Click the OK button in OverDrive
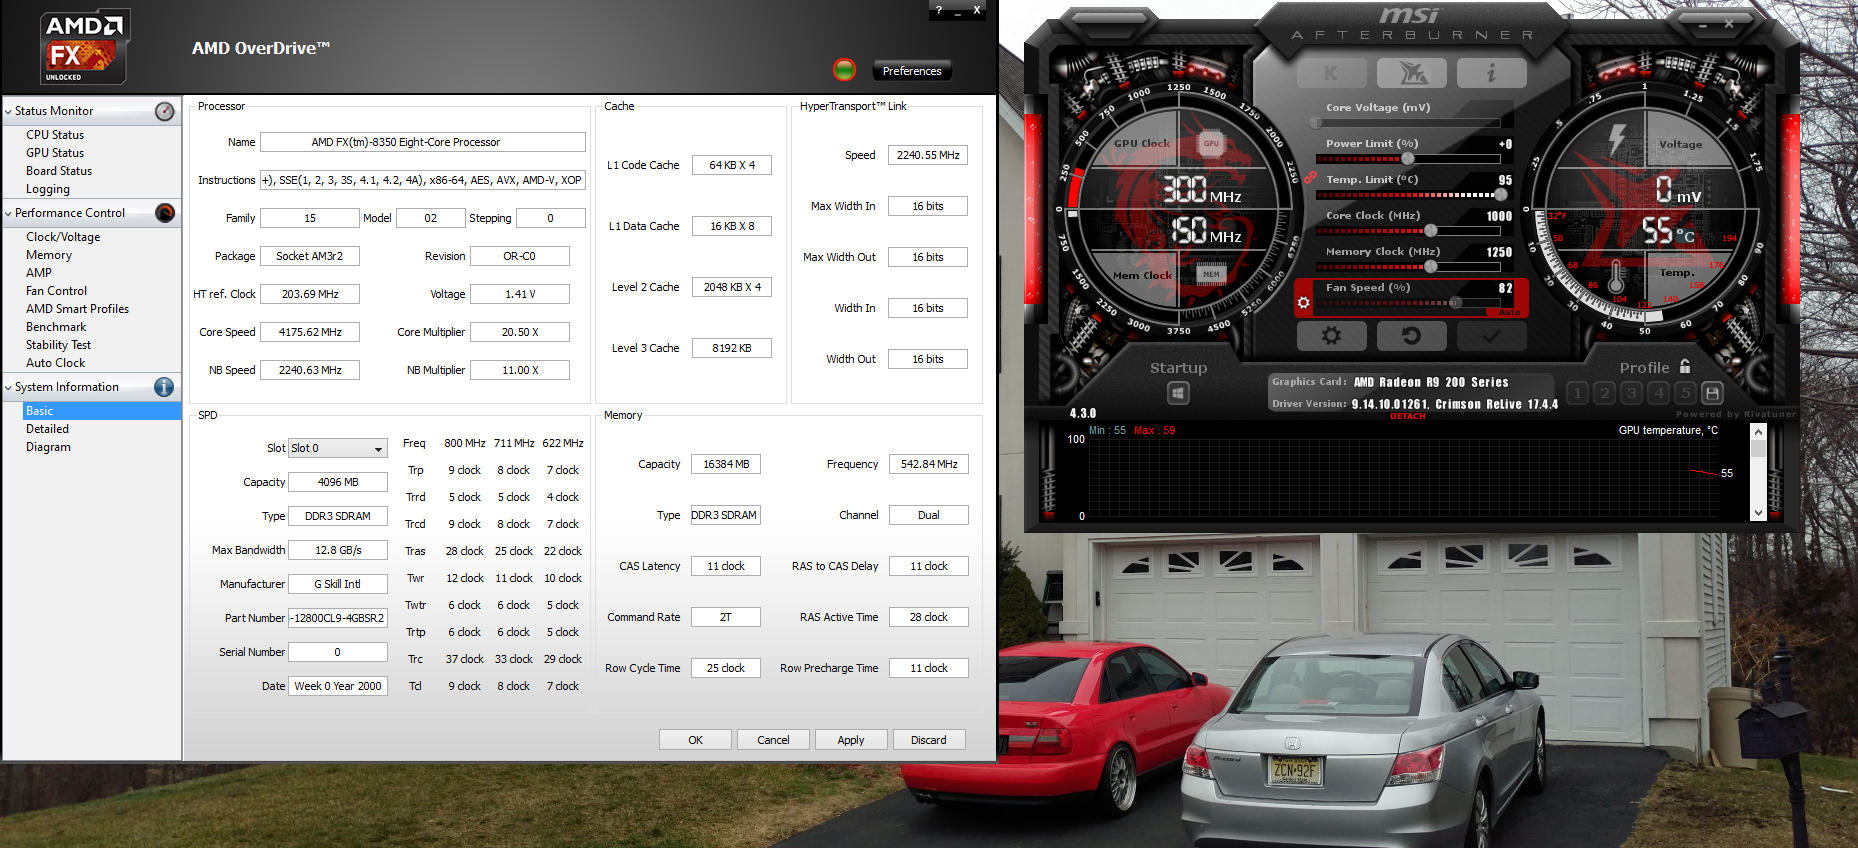The image size is (1858, 848). 695,740
